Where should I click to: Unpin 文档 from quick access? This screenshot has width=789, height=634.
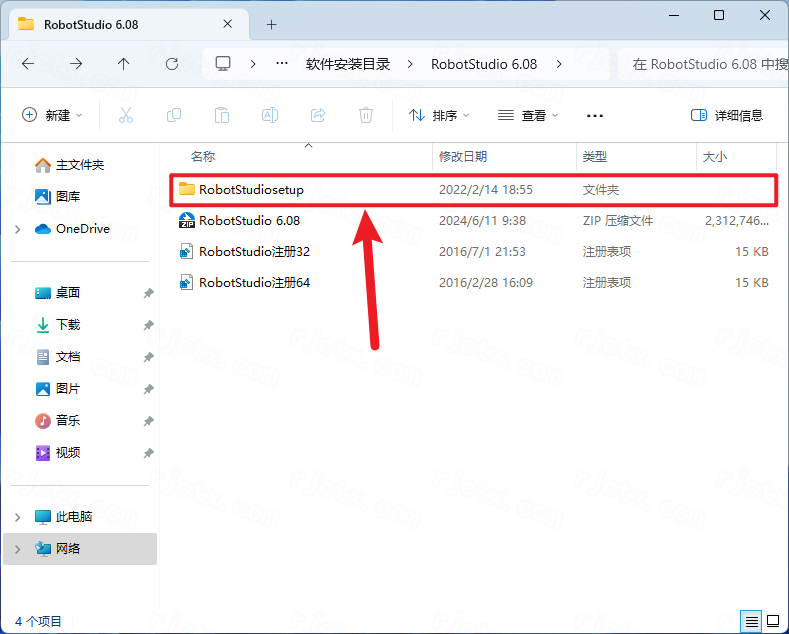point(148,357)
